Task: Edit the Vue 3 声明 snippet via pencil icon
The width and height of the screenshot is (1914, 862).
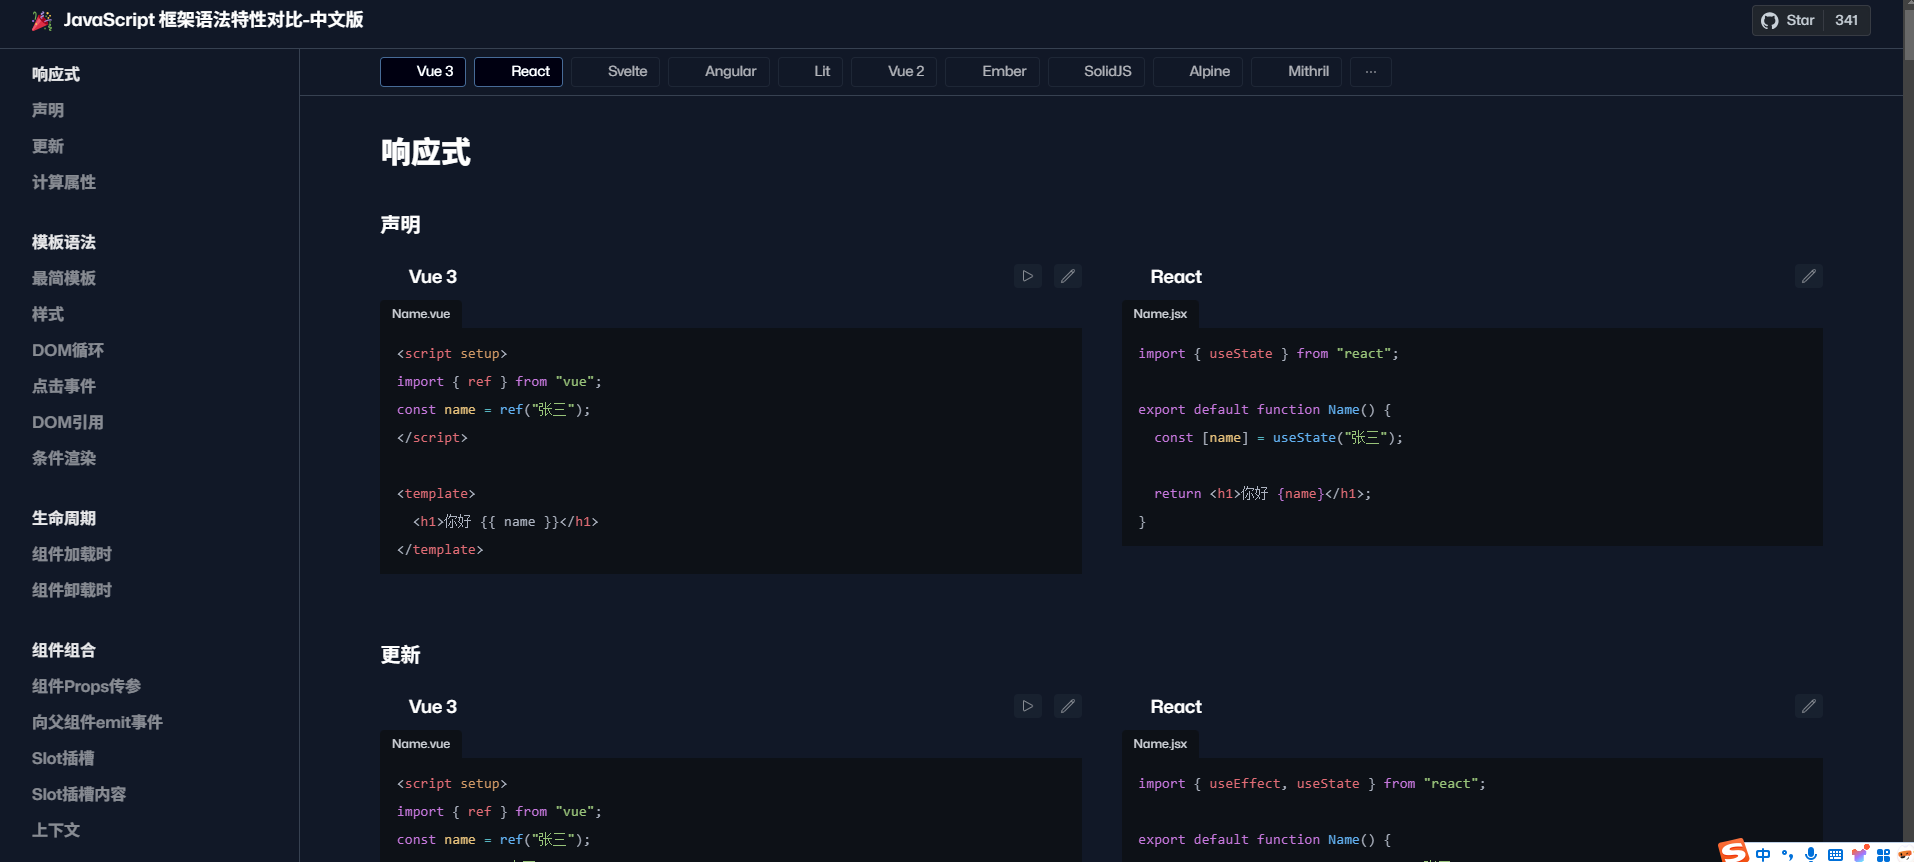Action: point(1068,276)
